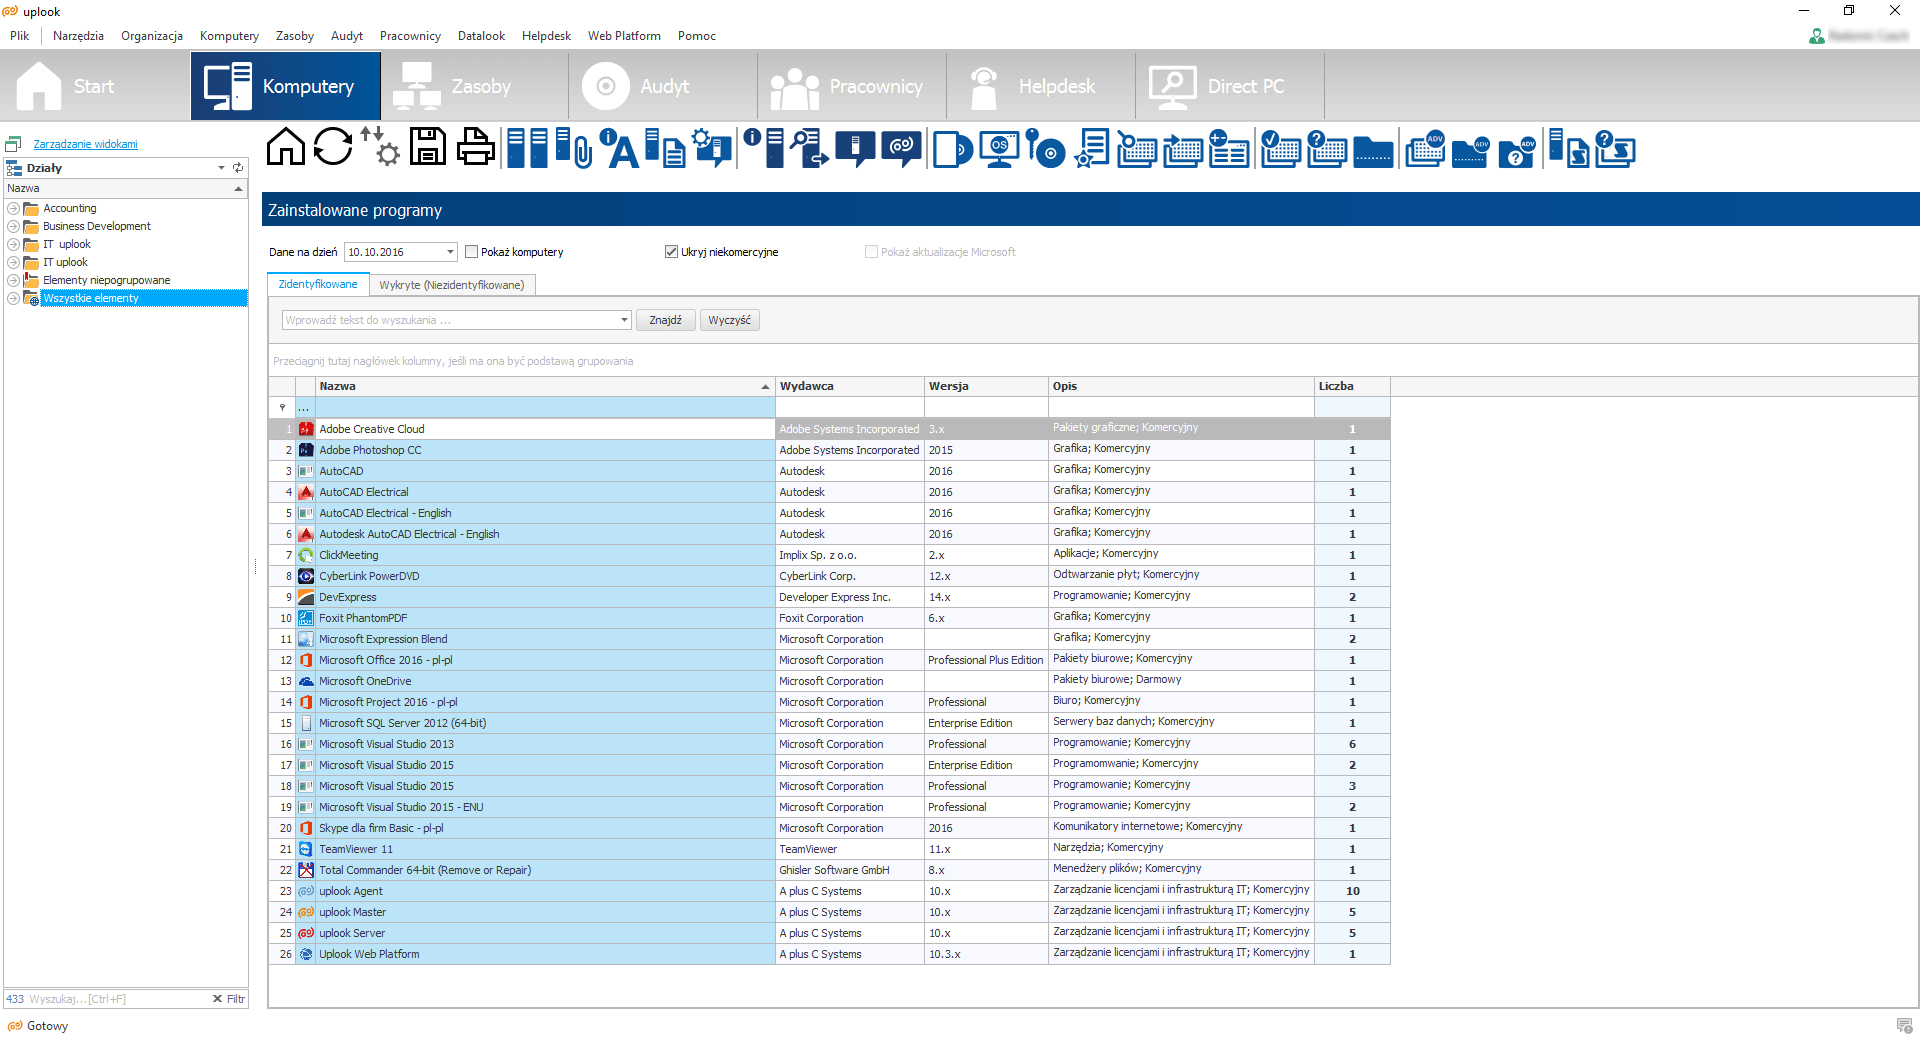Expand the Wszystkie elementy node arrow
1920x1040 pixels.
pos(13,298)
